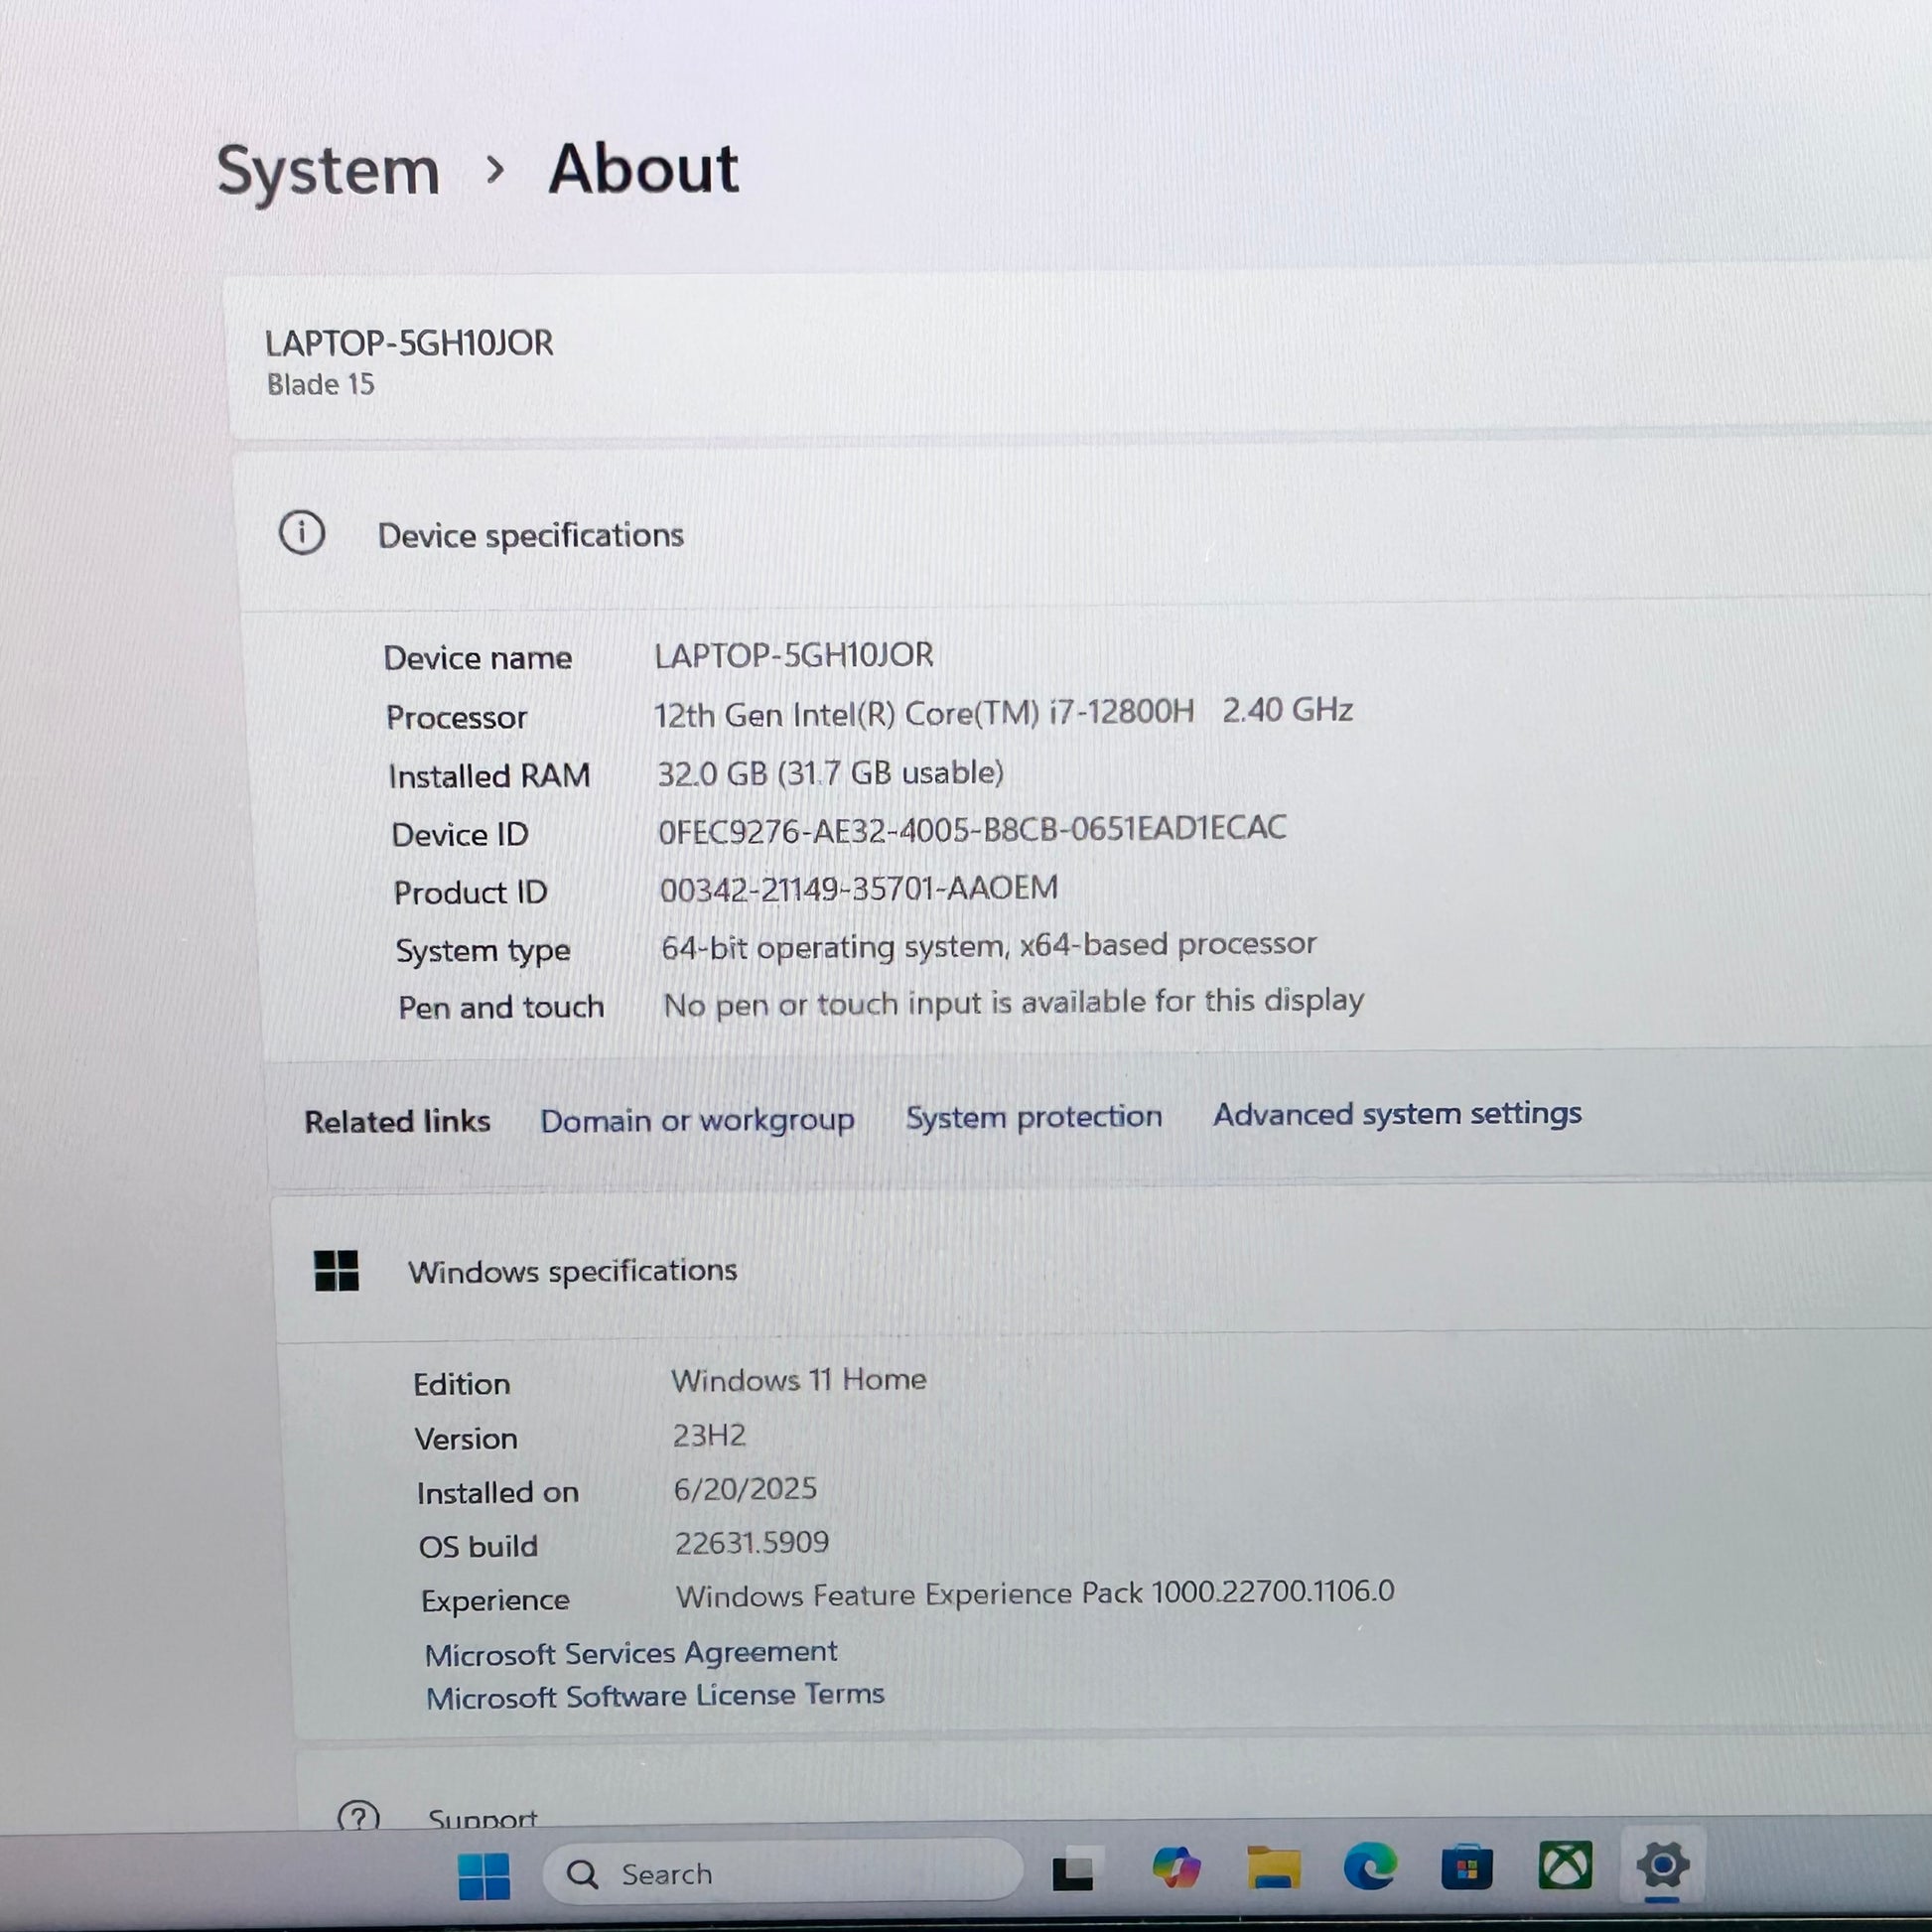Go back to System in the breadcrumb
1932x1932 pixels.
coord(328,171)
